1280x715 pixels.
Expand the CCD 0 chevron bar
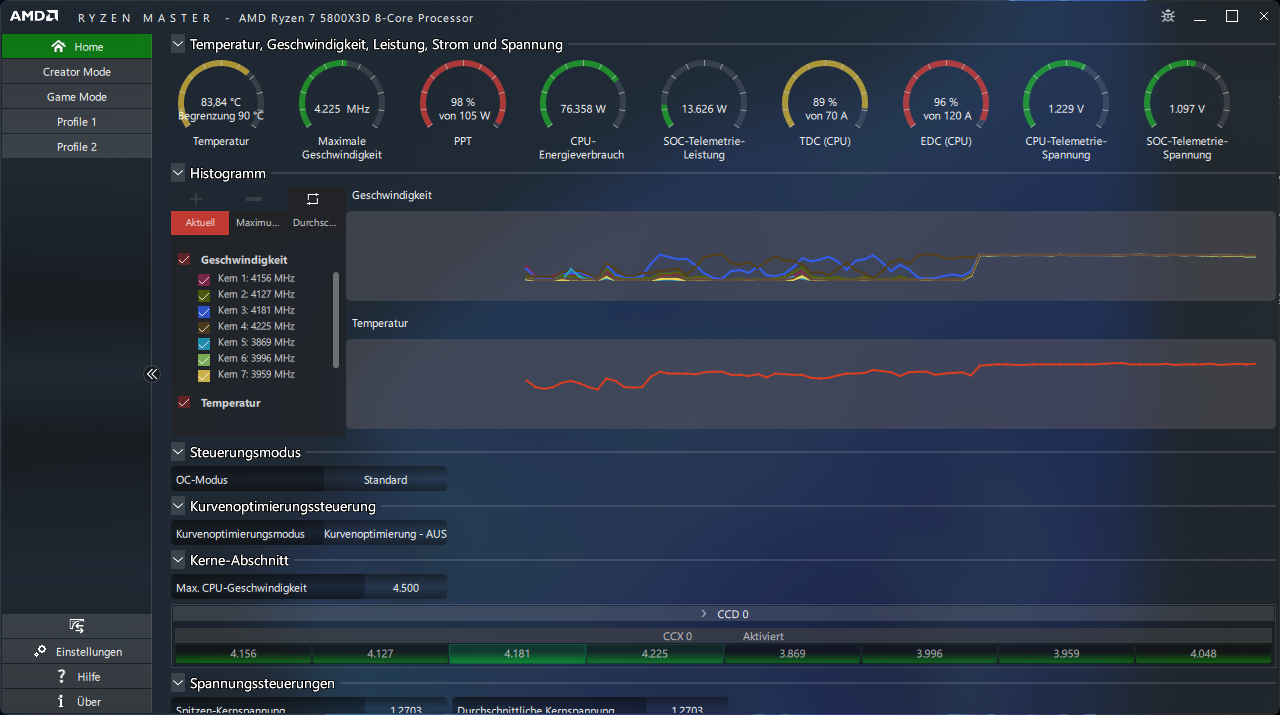point(724,614)
